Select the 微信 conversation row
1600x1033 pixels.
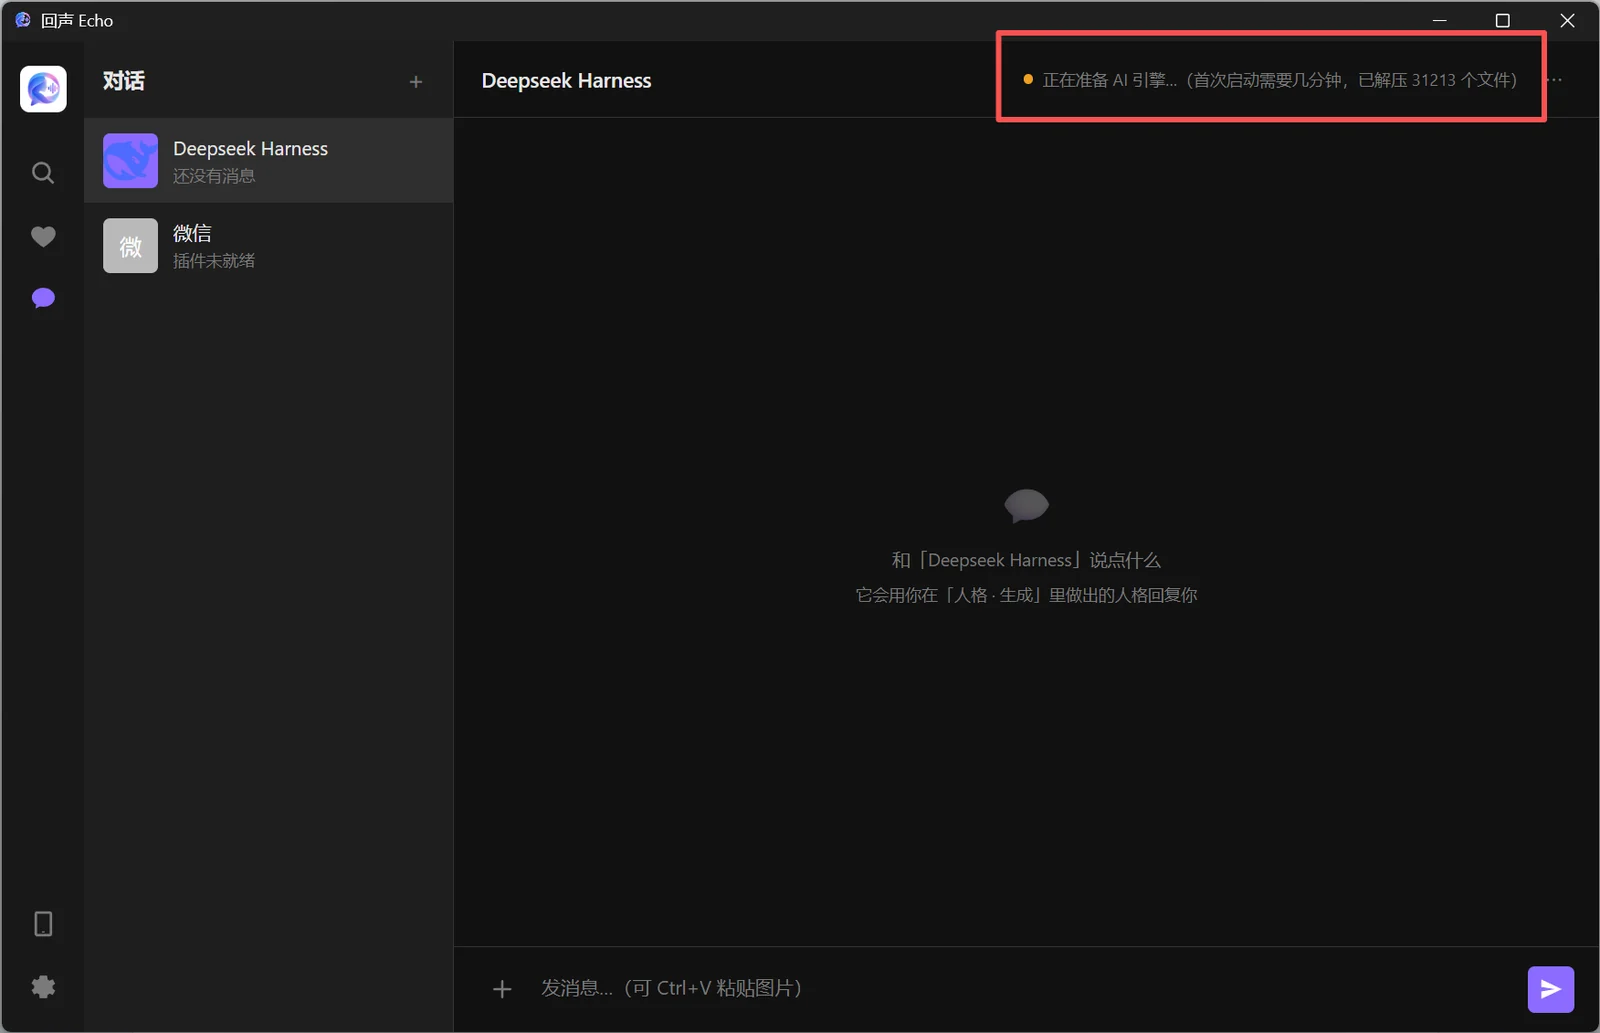tap(269, 246)
